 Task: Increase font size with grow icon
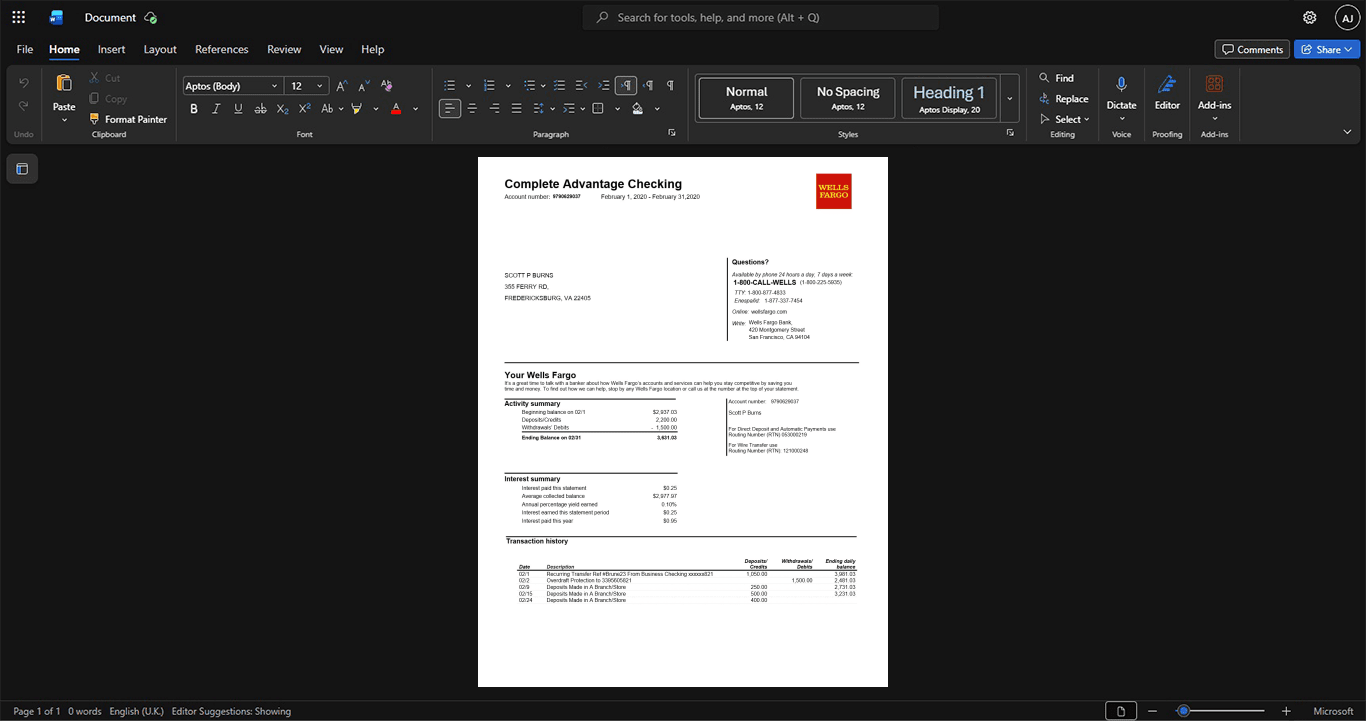(342, 86)
